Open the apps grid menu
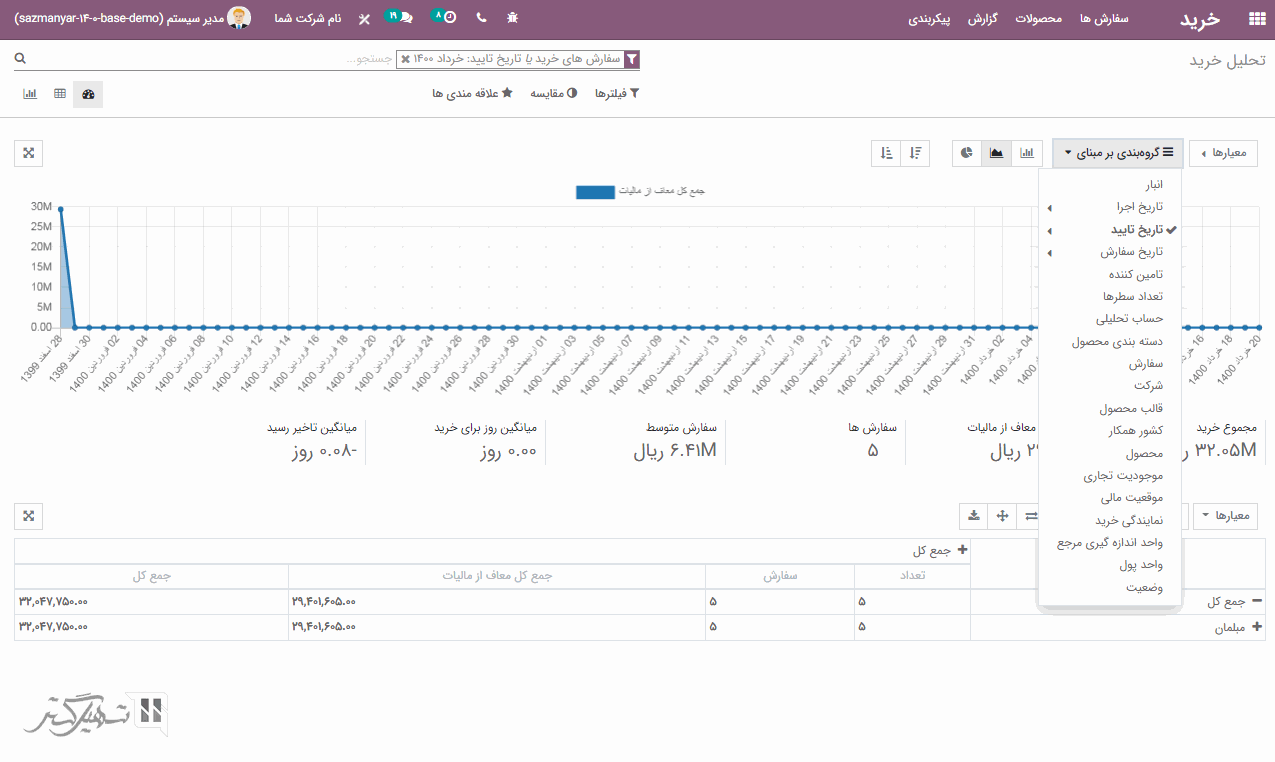This screenshot has height=762, width=1275. [x=1256, y=19]
